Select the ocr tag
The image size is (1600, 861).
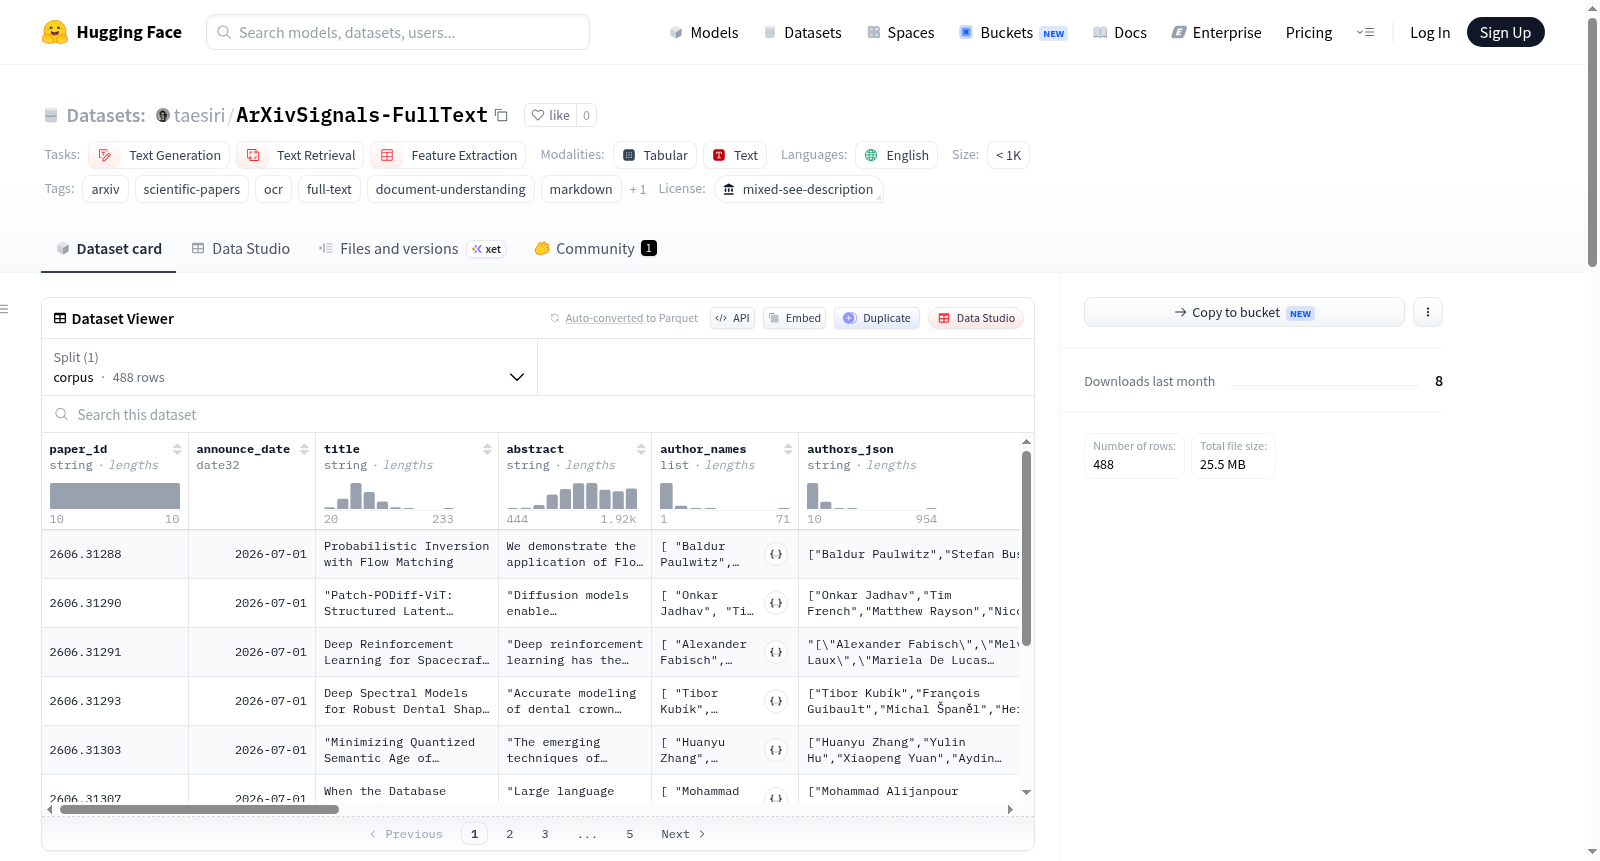(273, 189)
